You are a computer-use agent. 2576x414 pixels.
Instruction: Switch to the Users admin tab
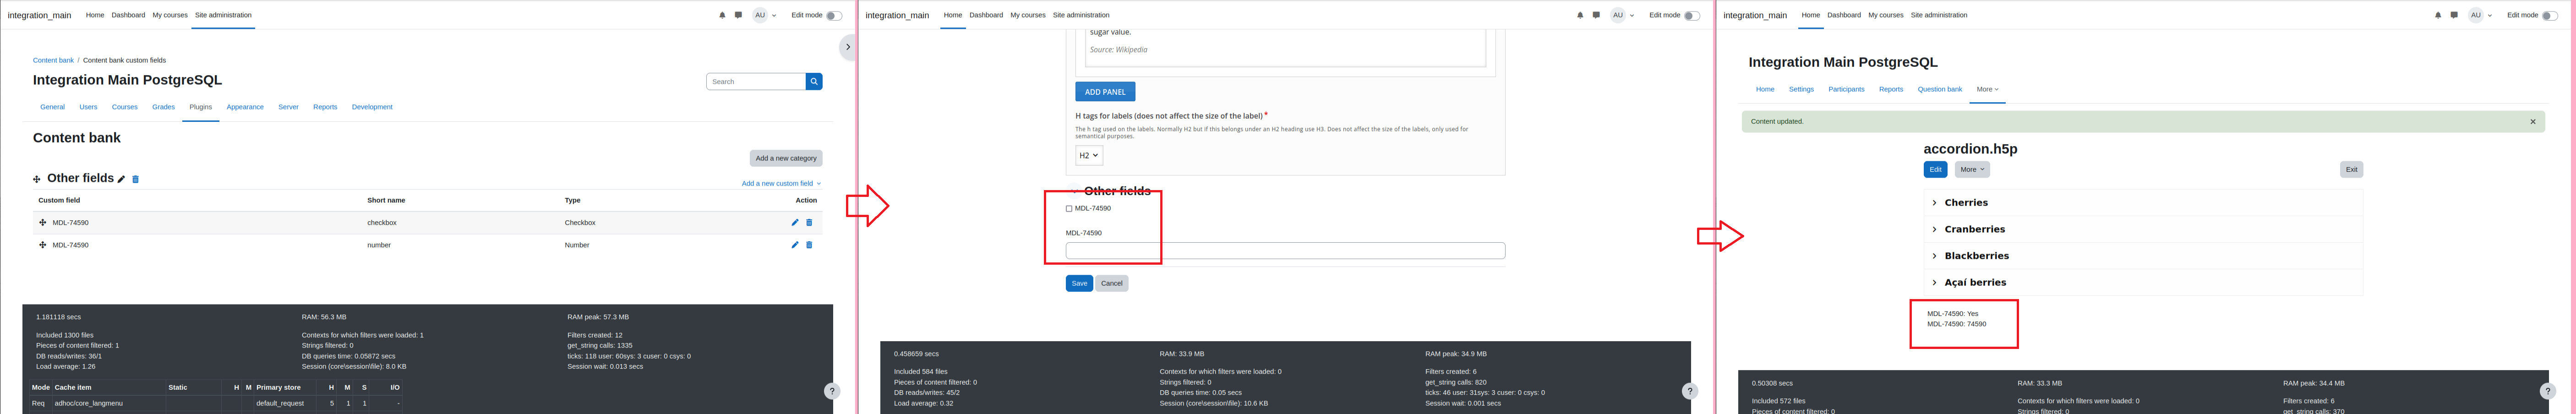point(88,107)
